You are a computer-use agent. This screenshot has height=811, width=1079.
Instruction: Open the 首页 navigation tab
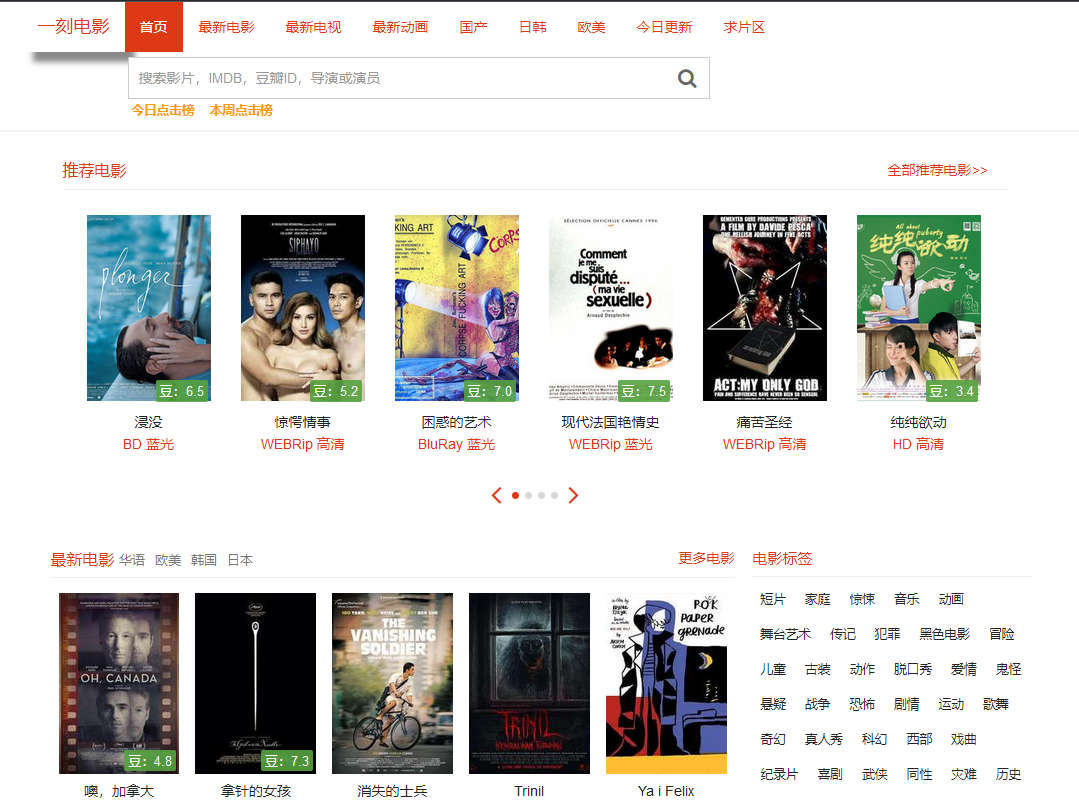153,27
